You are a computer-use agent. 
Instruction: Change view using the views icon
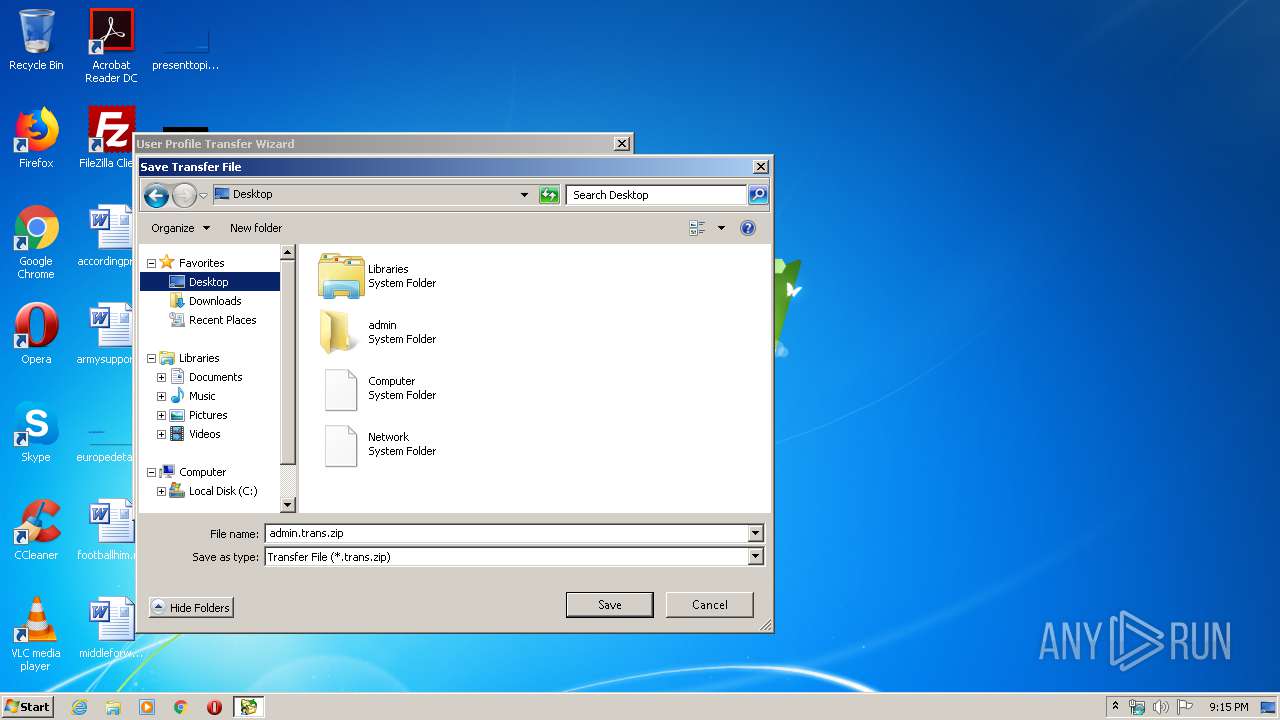(697, 228)
